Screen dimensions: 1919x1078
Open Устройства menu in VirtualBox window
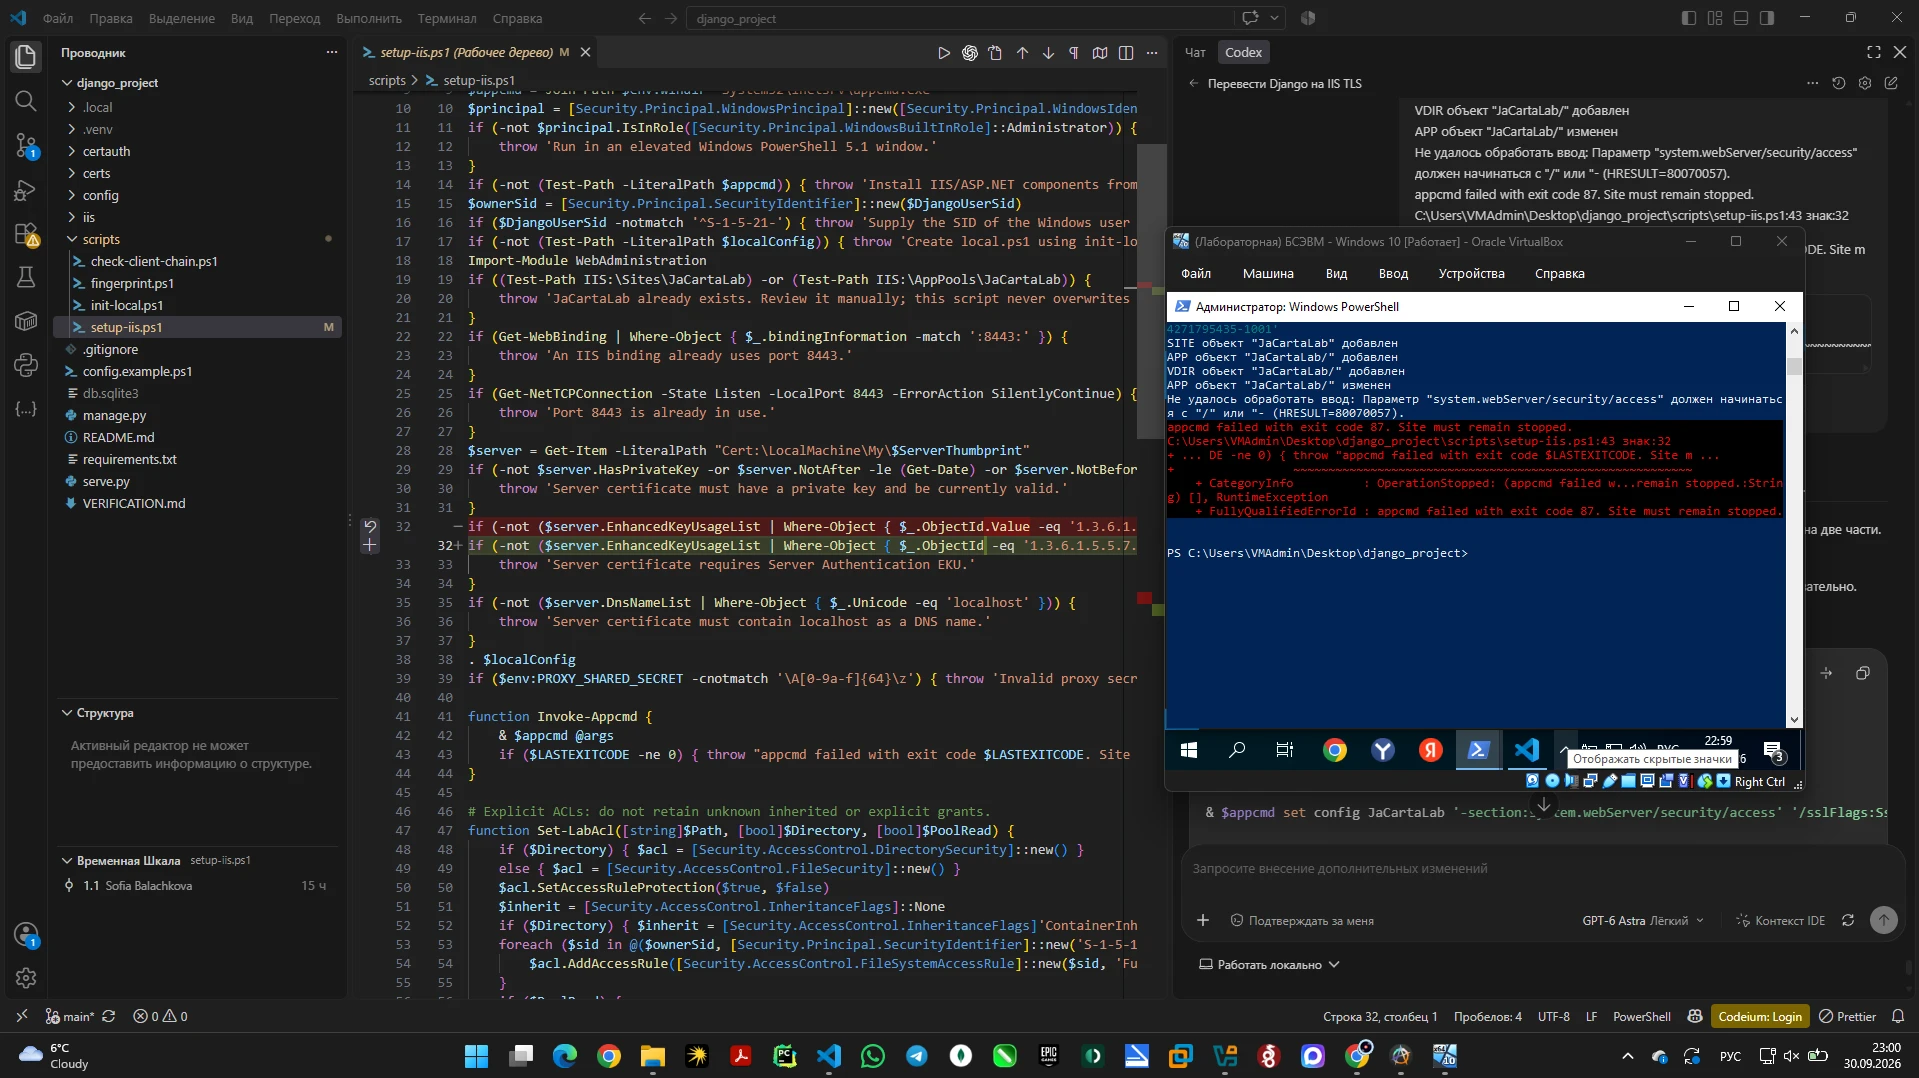click(x=1471, y=274)
